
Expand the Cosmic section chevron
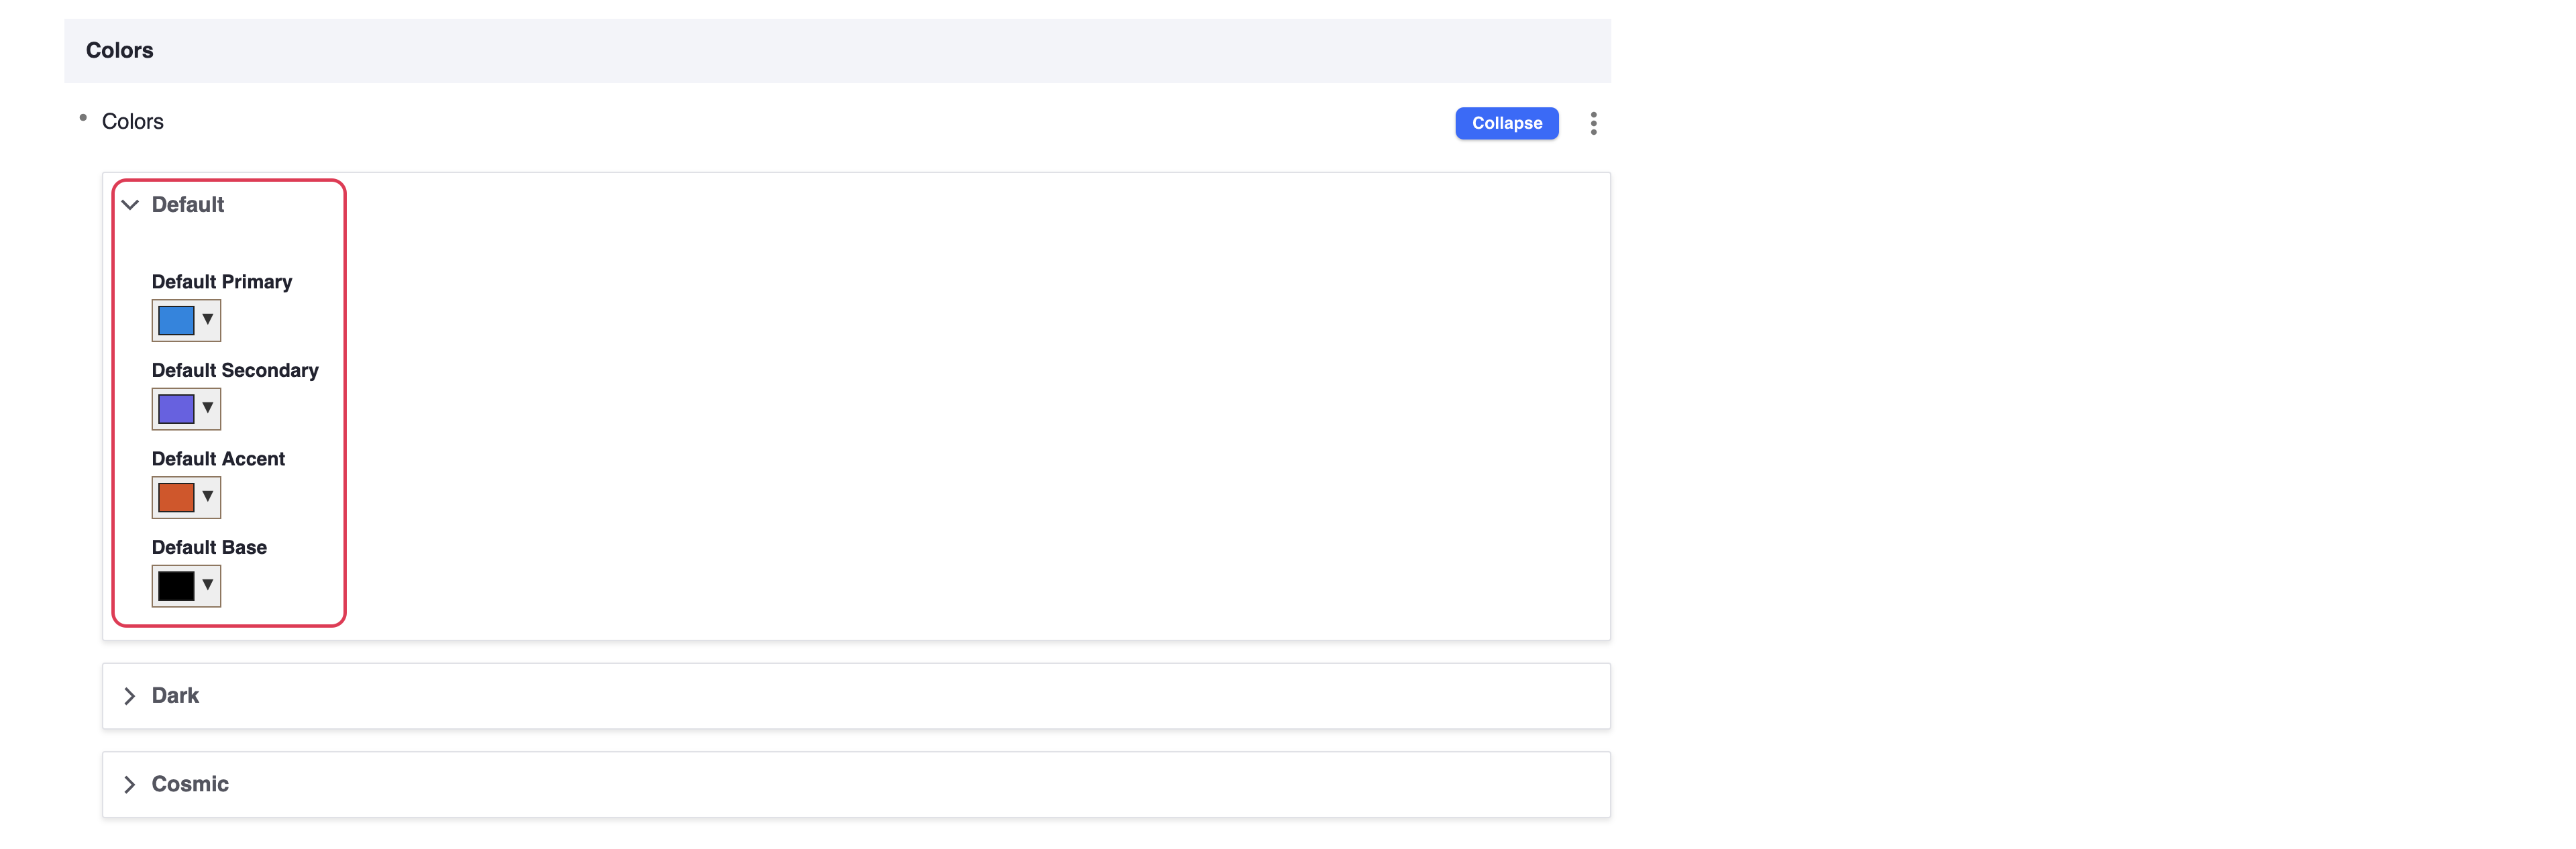(130, 785)
